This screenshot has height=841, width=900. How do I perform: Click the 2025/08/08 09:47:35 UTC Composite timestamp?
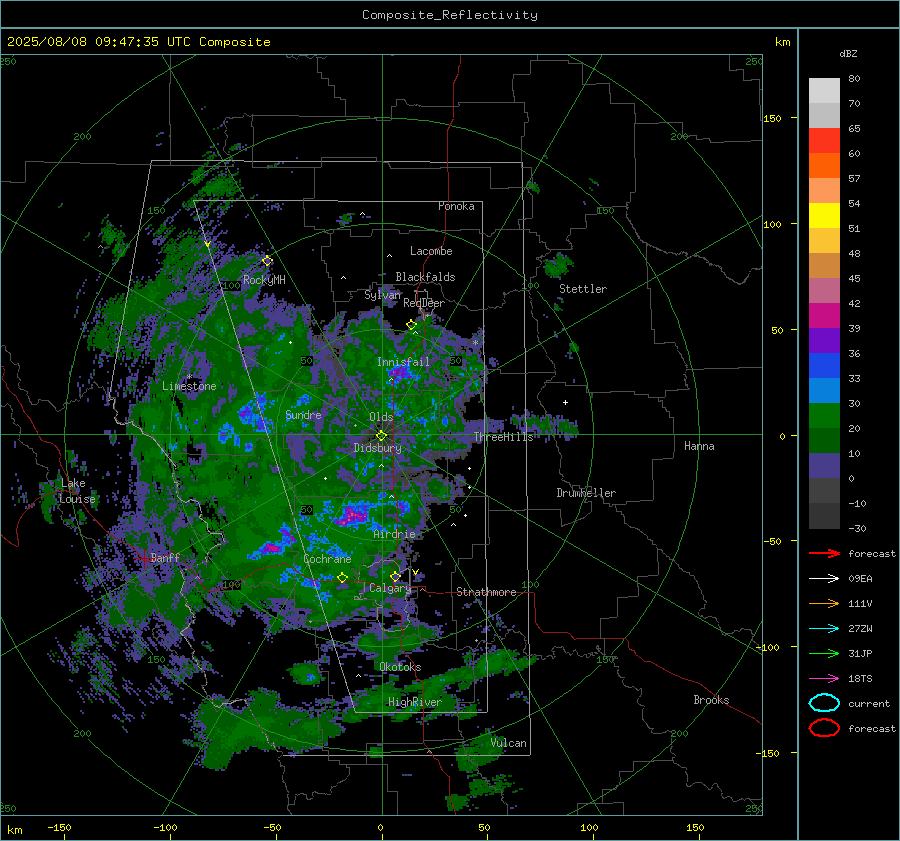coord(138,42)
